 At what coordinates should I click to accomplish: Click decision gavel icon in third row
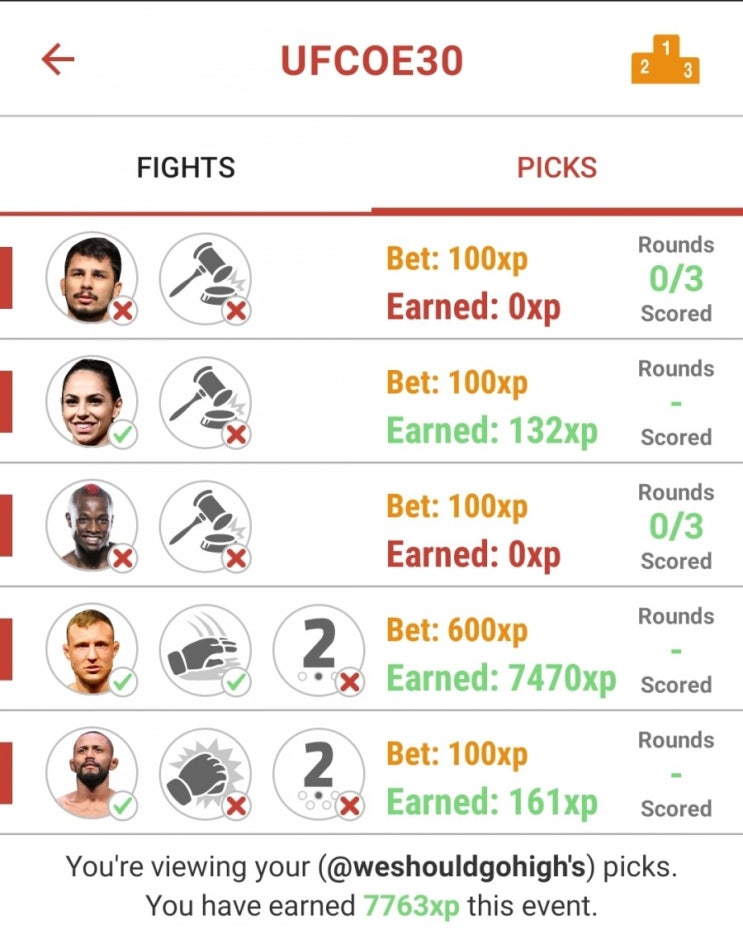tap(205, 525)
